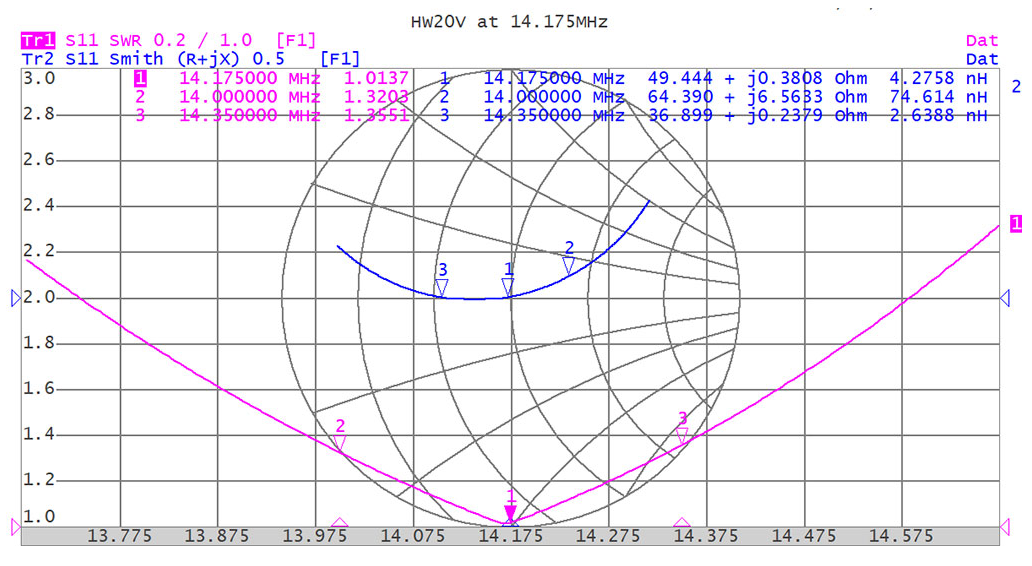1032x566 pixels.
Task: Click the 13.775 frequency axis label
Action: [119, 536]
